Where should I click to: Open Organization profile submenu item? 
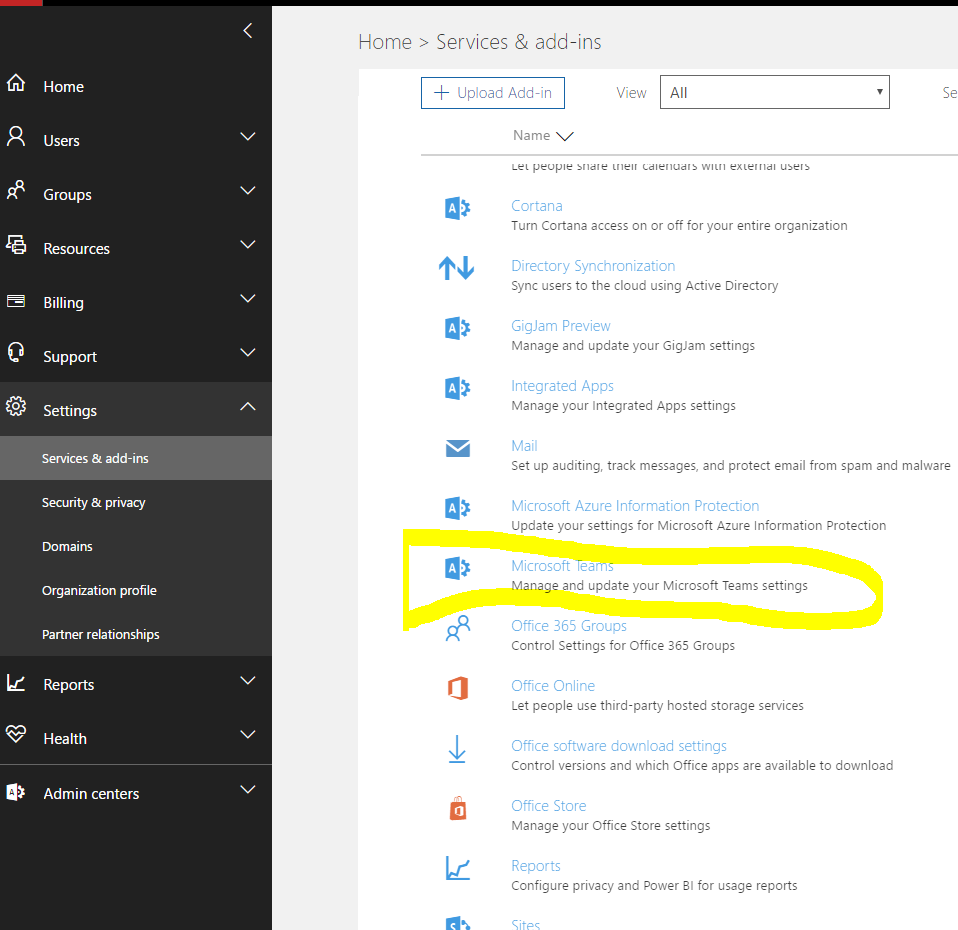pyautogui.click(x=136, y=590)
